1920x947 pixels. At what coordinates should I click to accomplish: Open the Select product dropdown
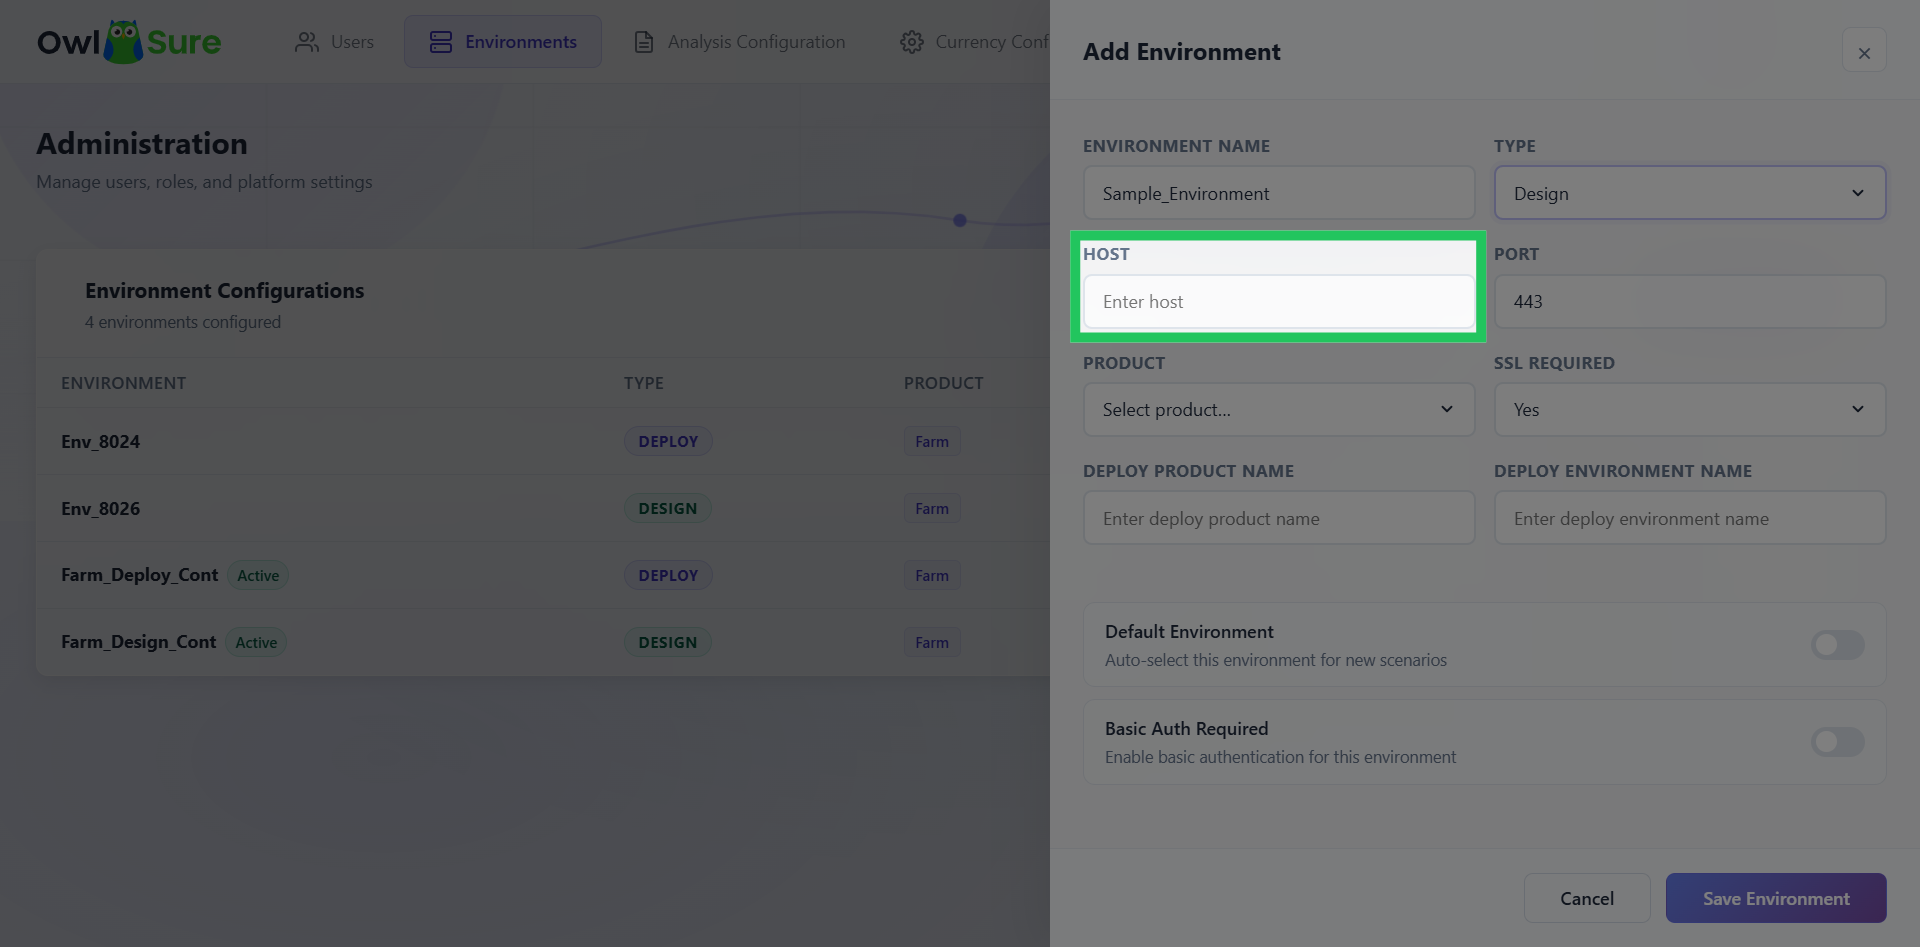[x=1279, y=410]
